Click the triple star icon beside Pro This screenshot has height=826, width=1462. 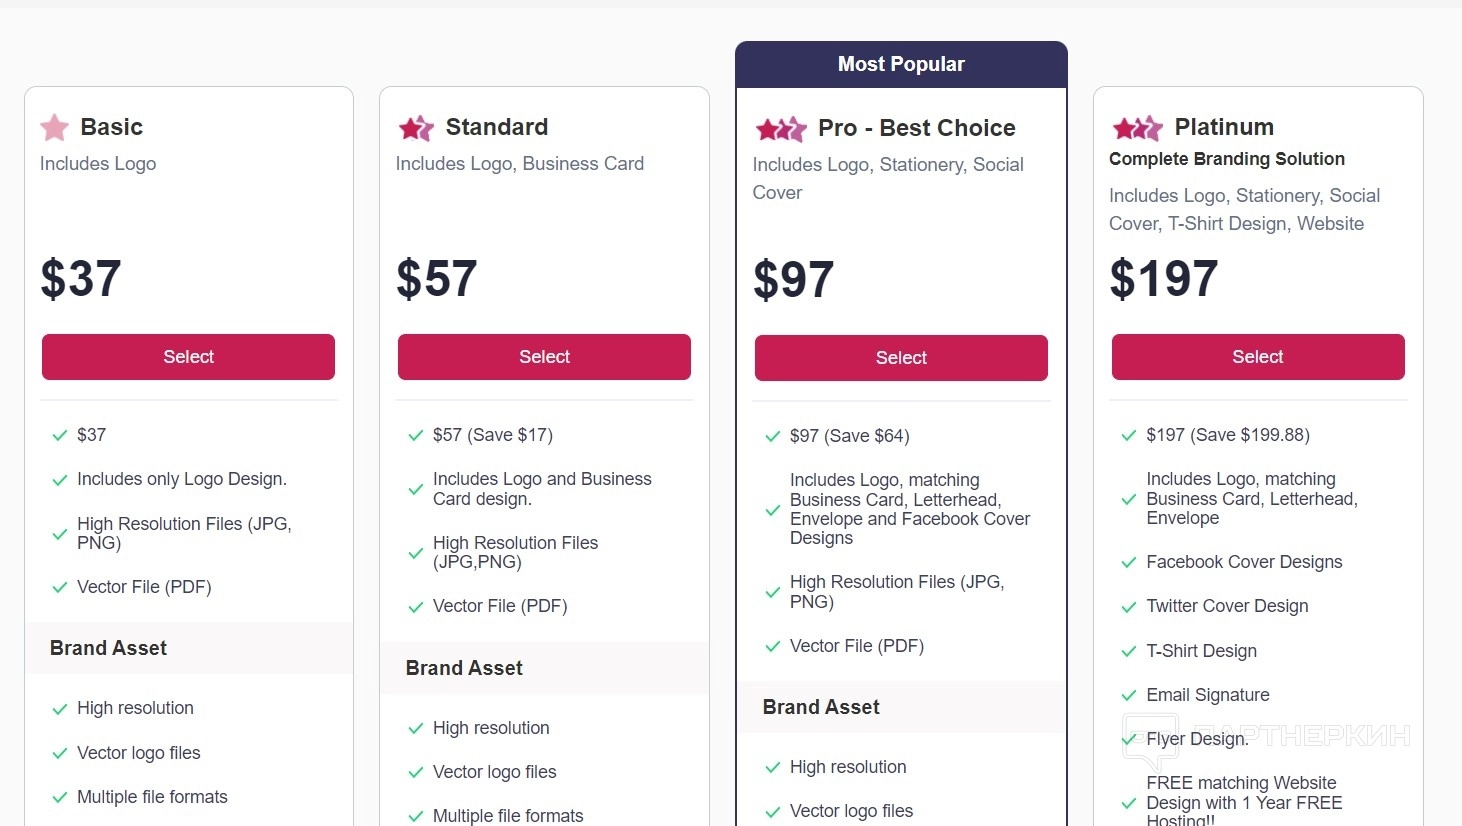point(780,129)
